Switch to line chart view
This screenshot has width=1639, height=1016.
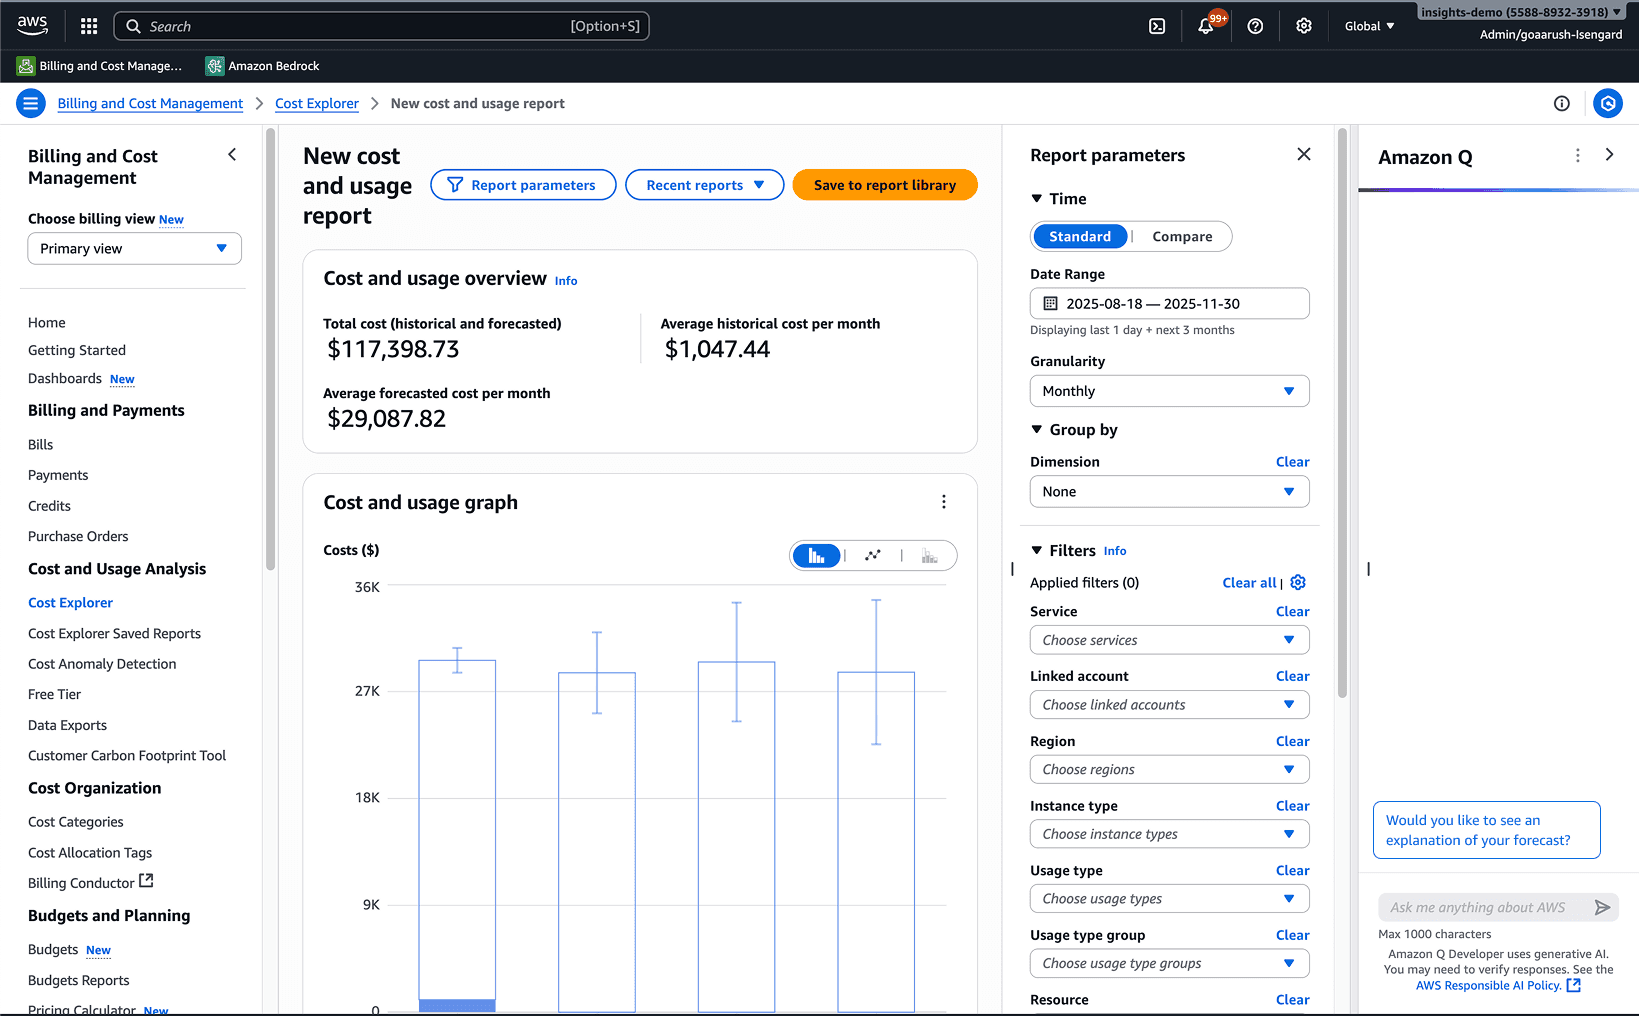(x=873, y=556)
